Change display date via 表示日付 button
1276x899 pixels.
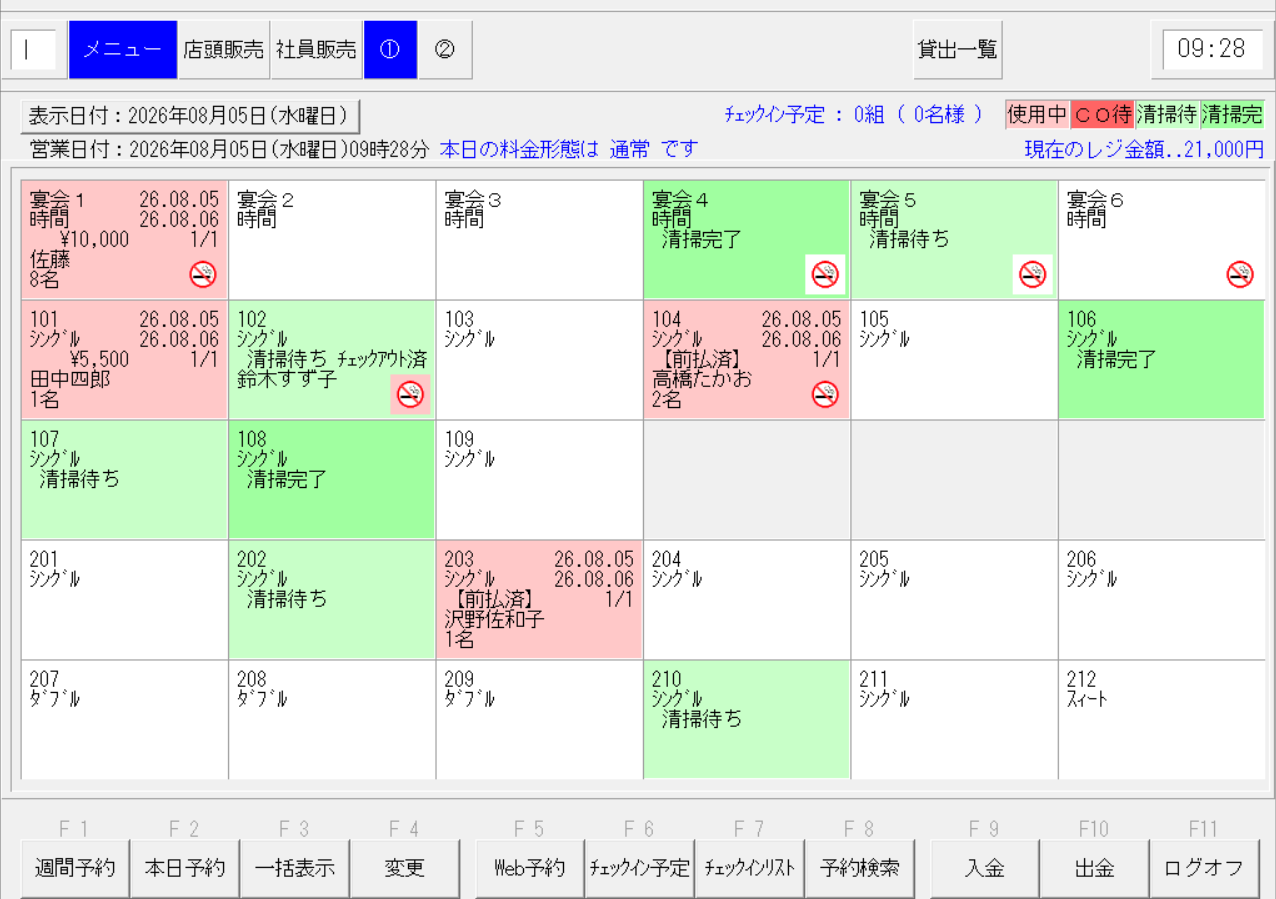pyautogui.click(x=190, y=116)
